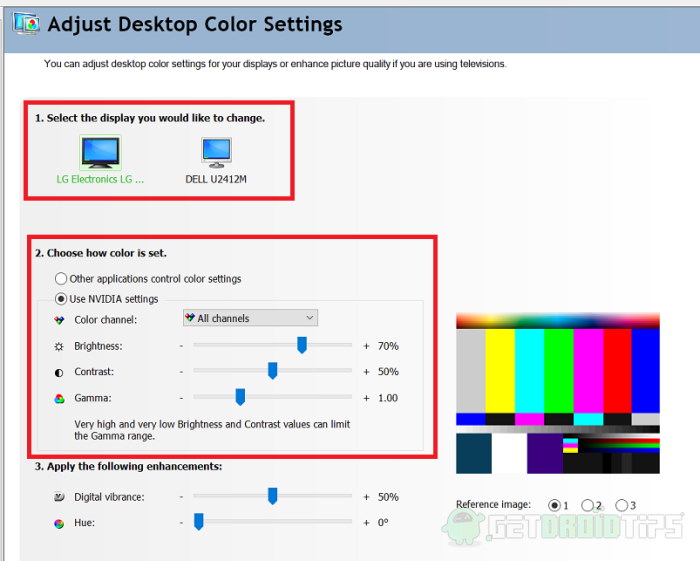Click the Brightness sun icon
Image resolution: width=700 pixels, height=561 pixels.
tap(59, 346)
